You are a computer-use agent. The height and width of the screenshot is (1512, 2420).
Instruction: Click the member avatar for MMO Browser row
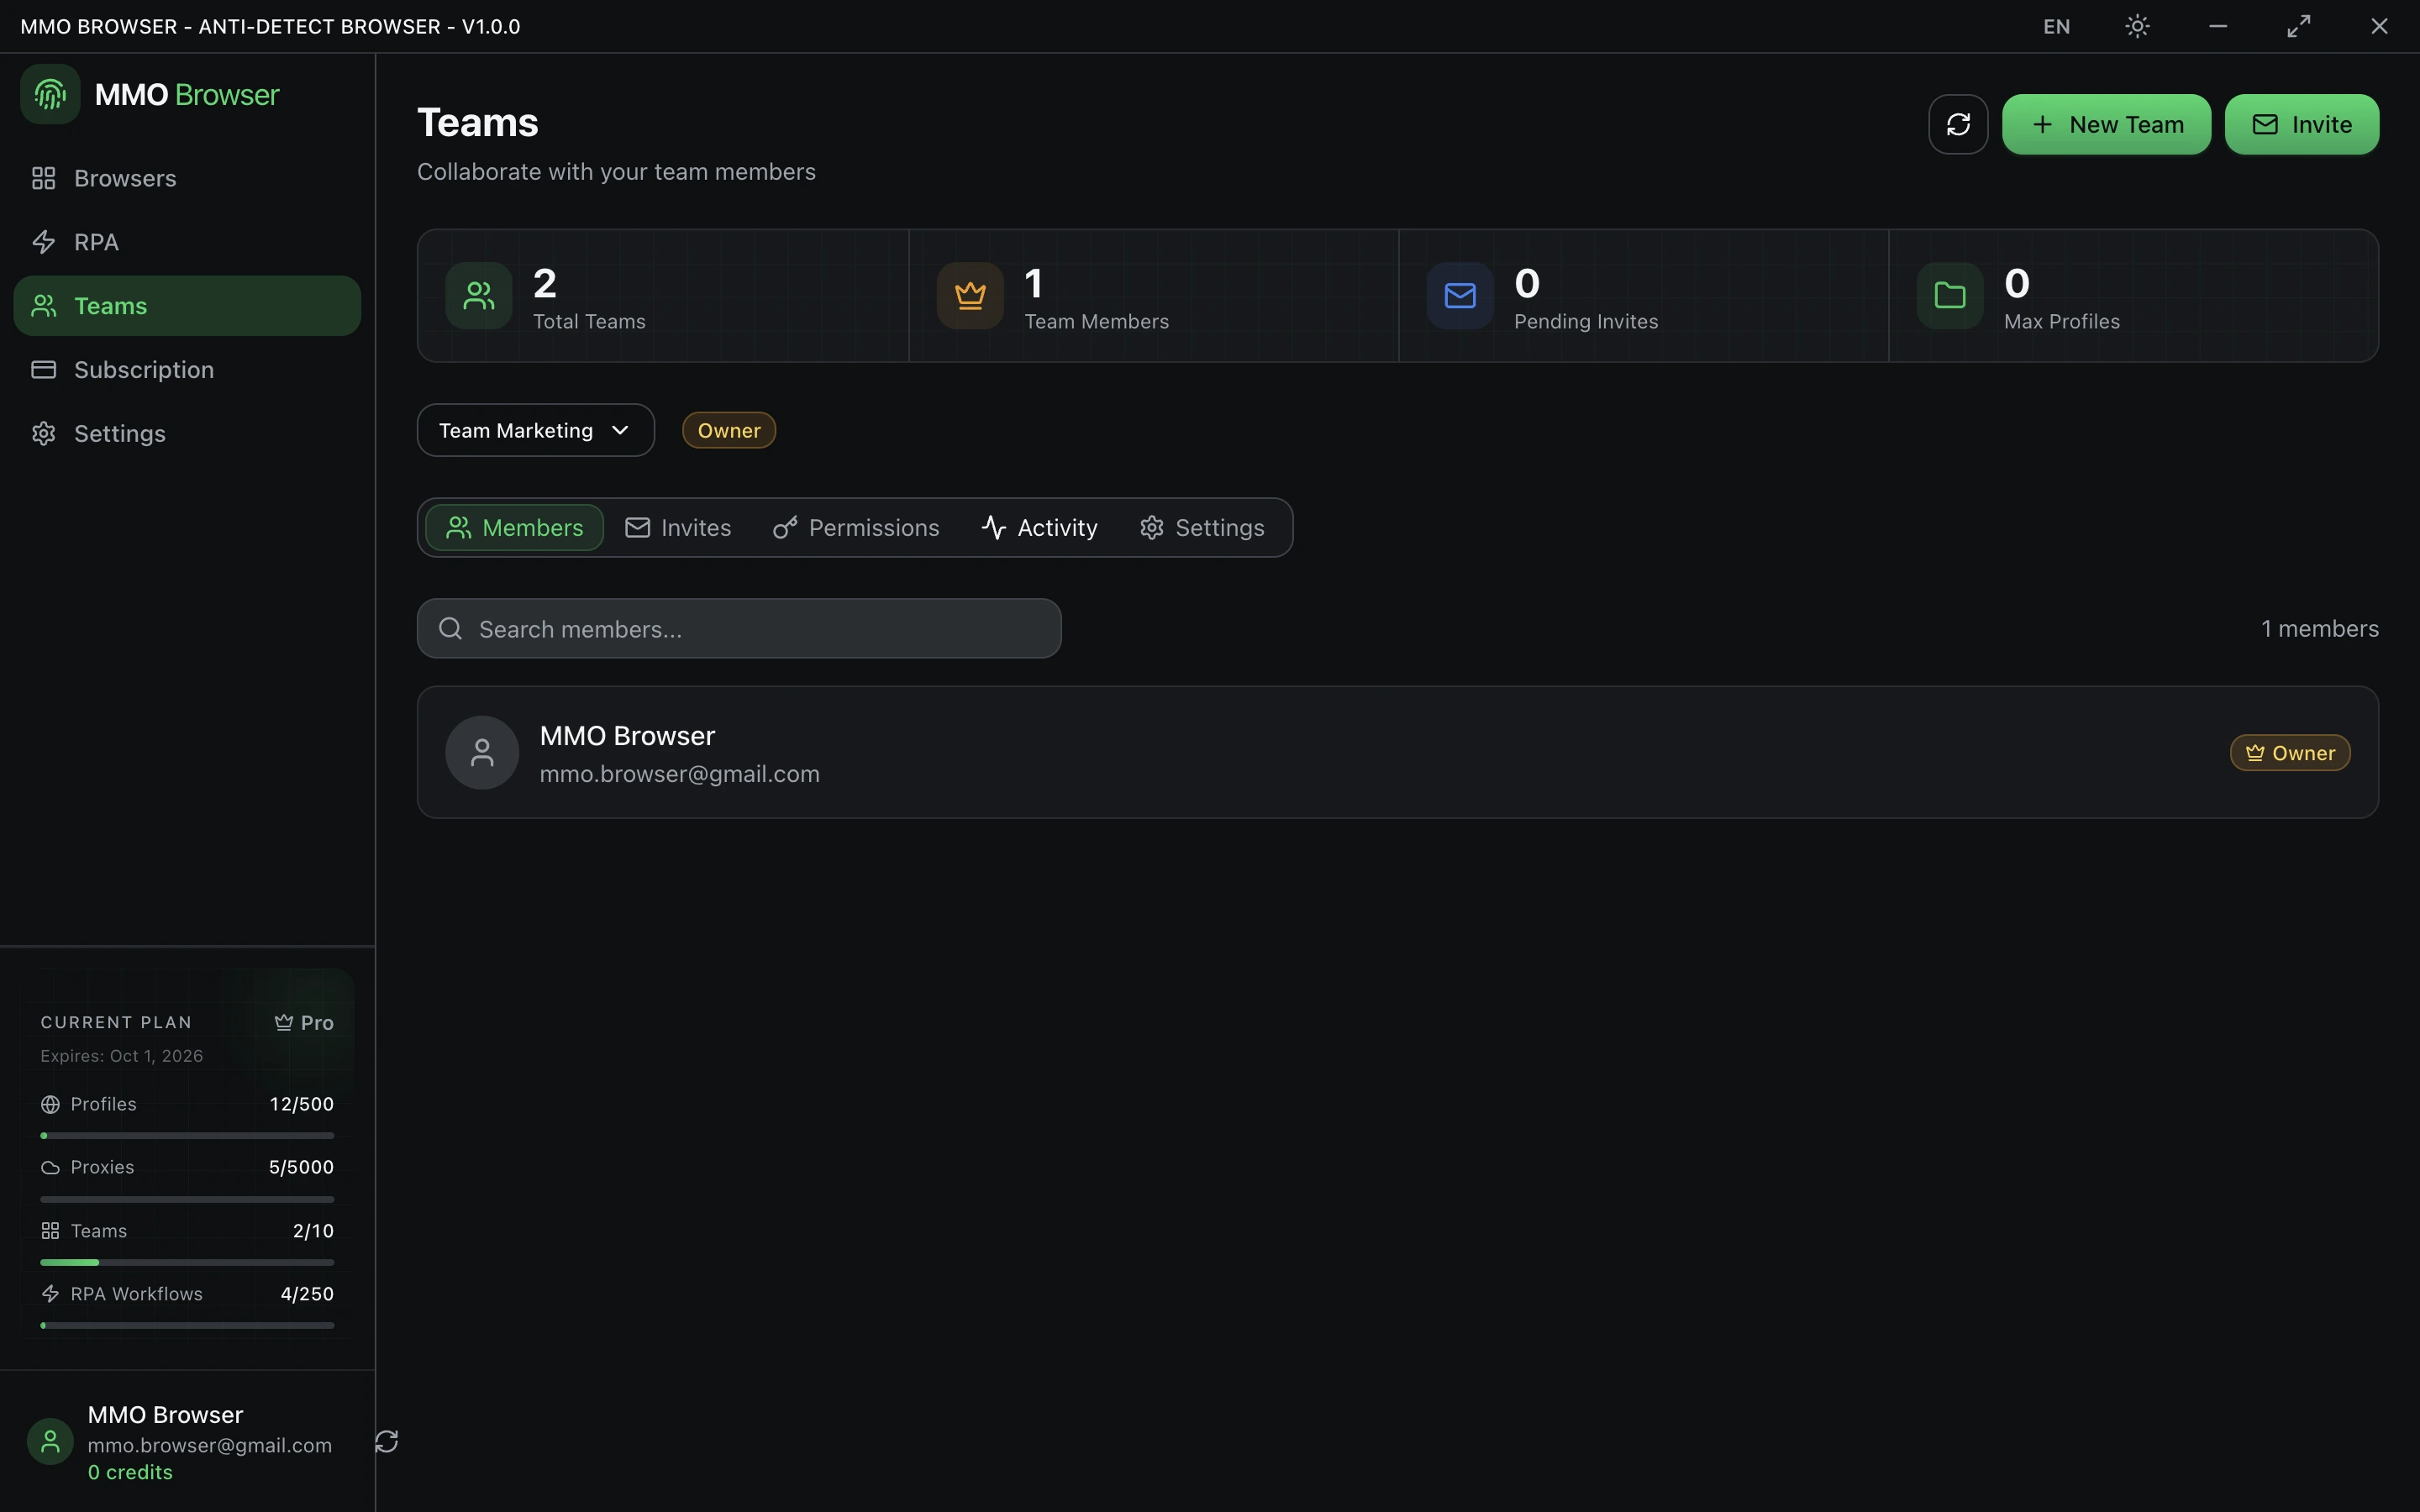click(482, 752)
